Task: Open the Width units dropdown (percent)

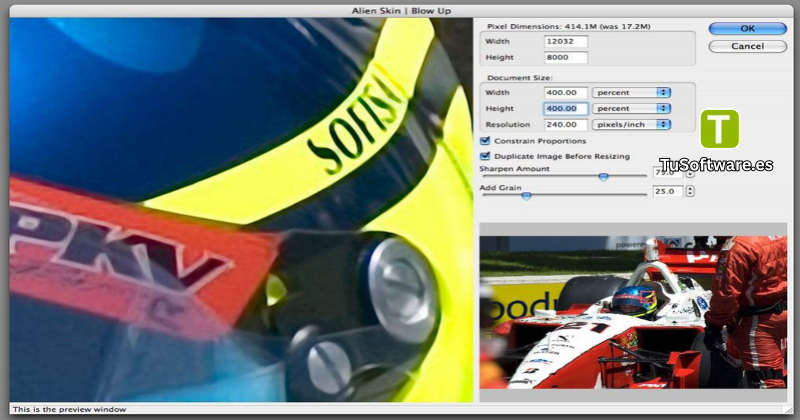Action: [x=631, y=92]
